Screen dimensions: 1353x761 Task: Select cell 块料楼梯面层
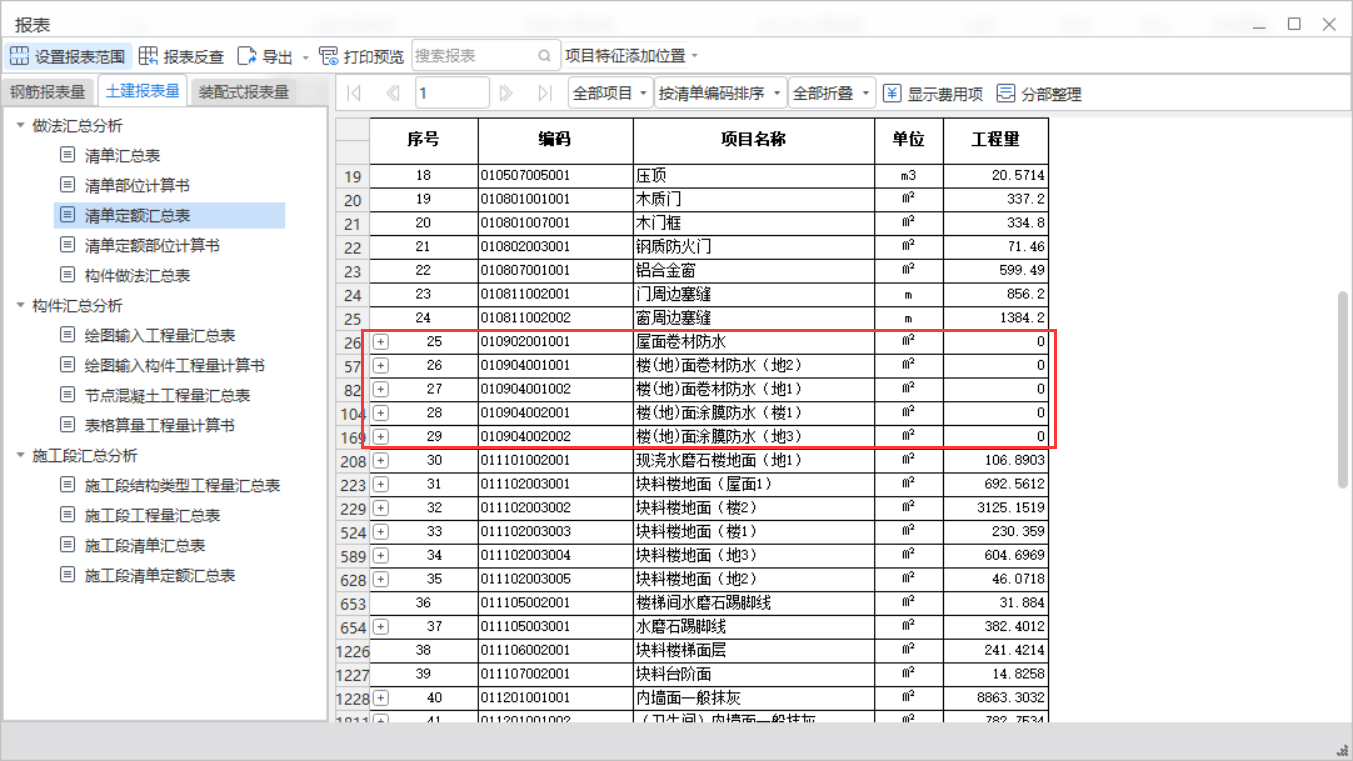click(753, 650)
